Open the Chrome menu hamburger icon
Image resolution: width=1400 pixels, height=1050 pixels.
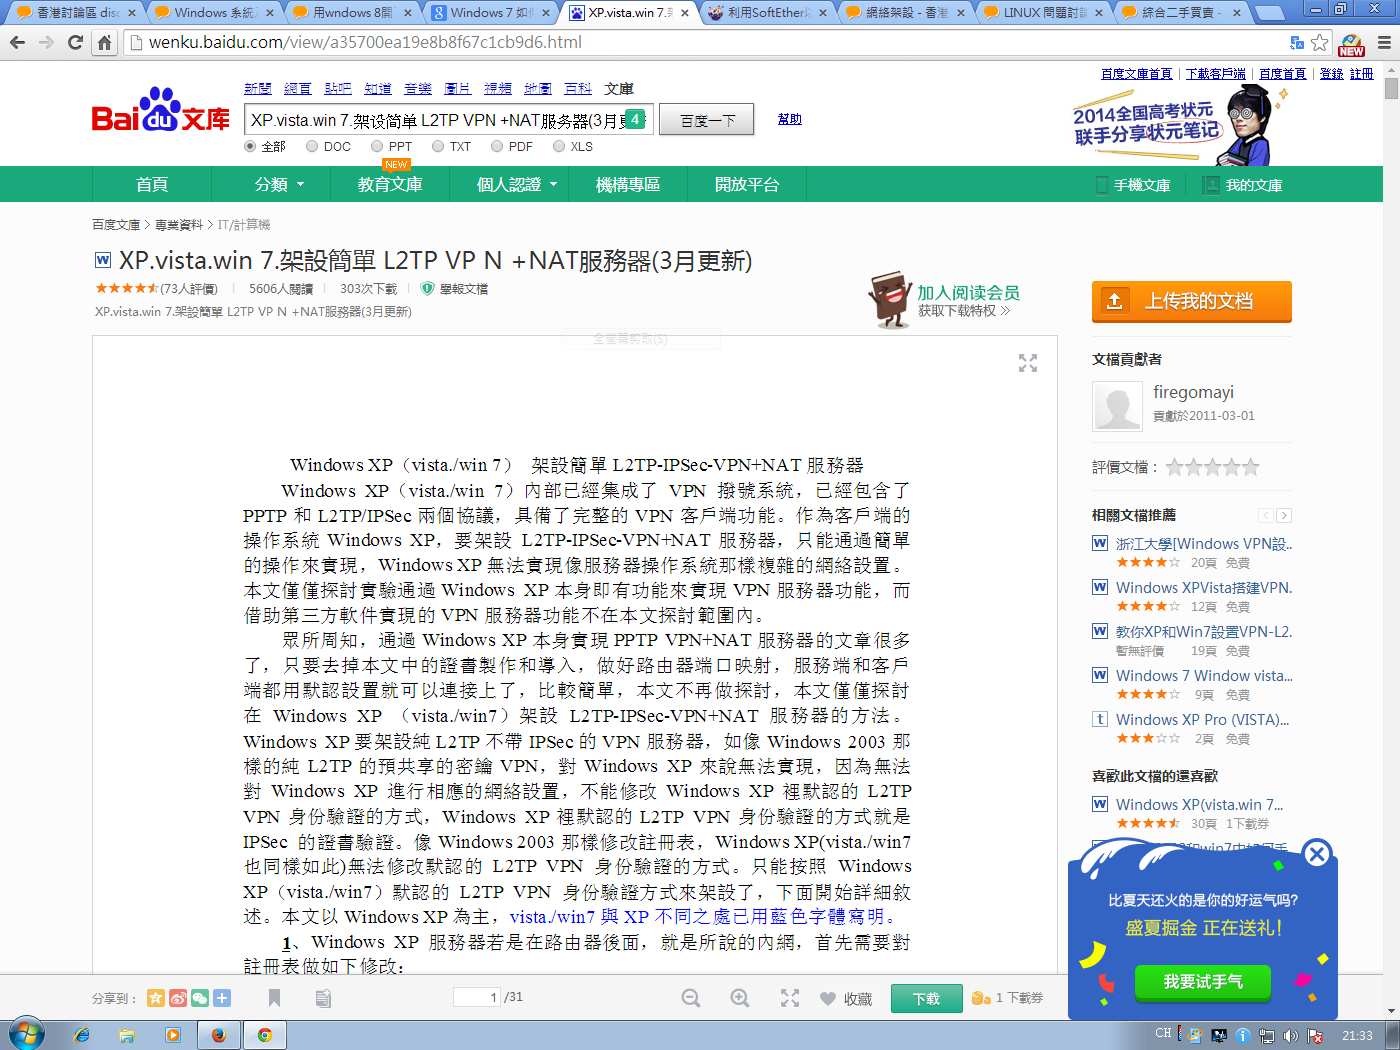pyautogui.click(x=1384, y=43)
